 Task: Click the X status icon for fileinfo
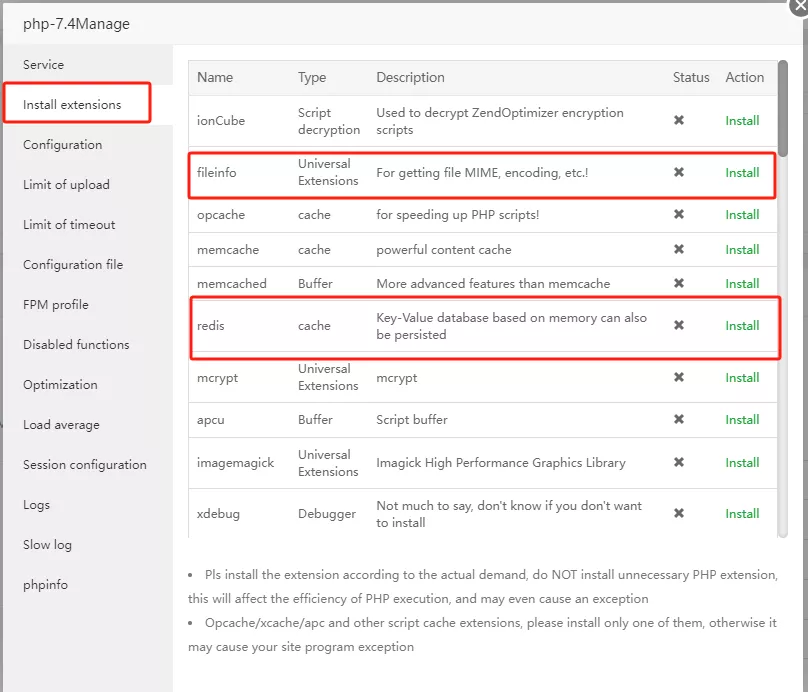[x=679, y=173]
